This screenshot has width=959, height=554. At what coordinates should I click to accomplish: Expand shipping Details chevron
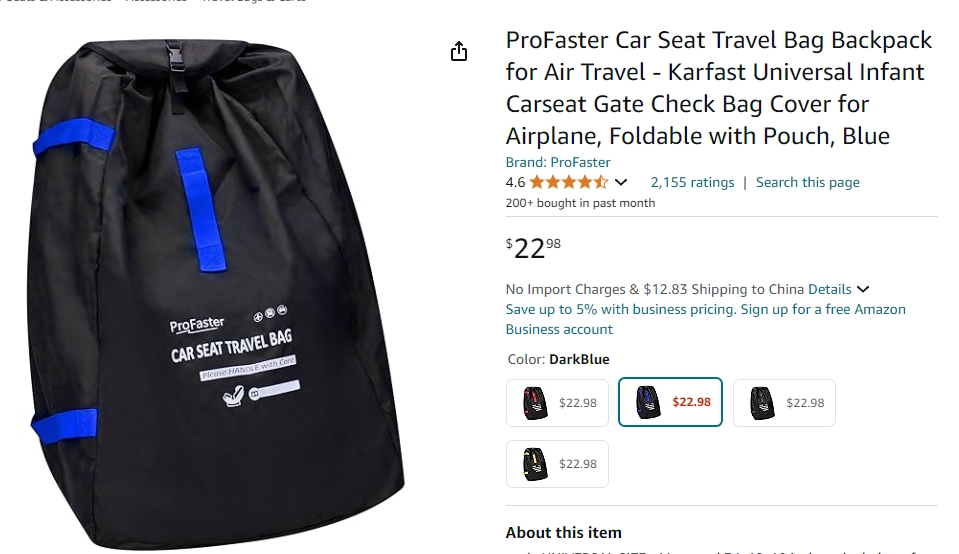[x=863, y=289]
